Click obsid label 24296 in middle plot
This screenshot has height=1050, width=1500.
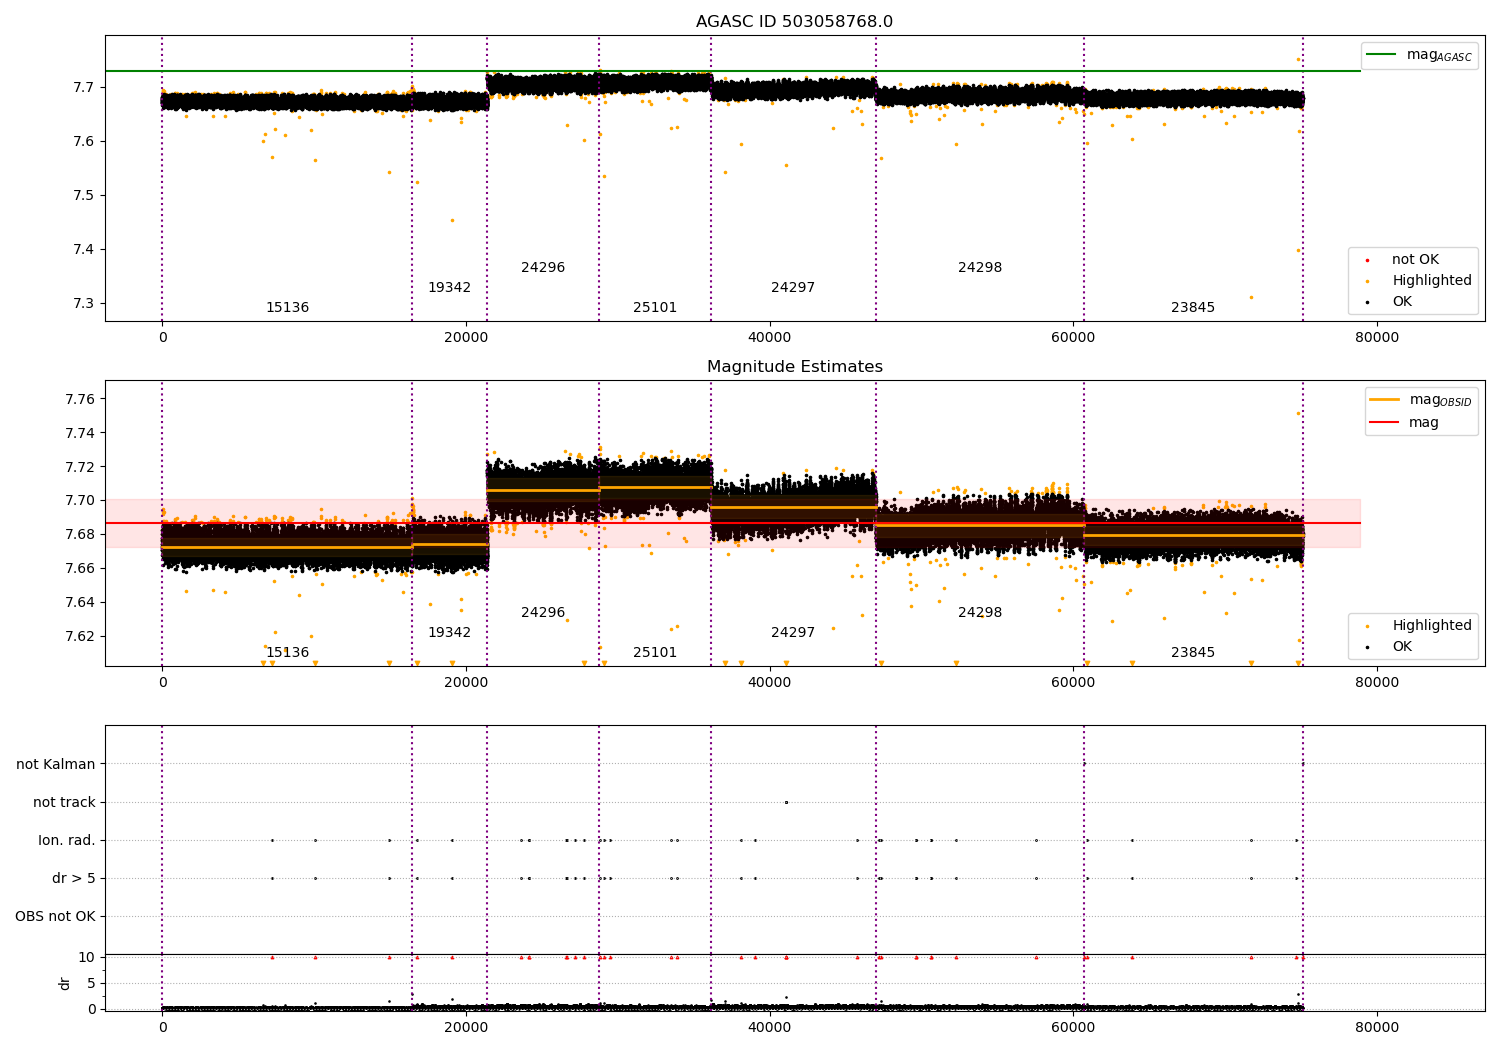tap(543, 613)
